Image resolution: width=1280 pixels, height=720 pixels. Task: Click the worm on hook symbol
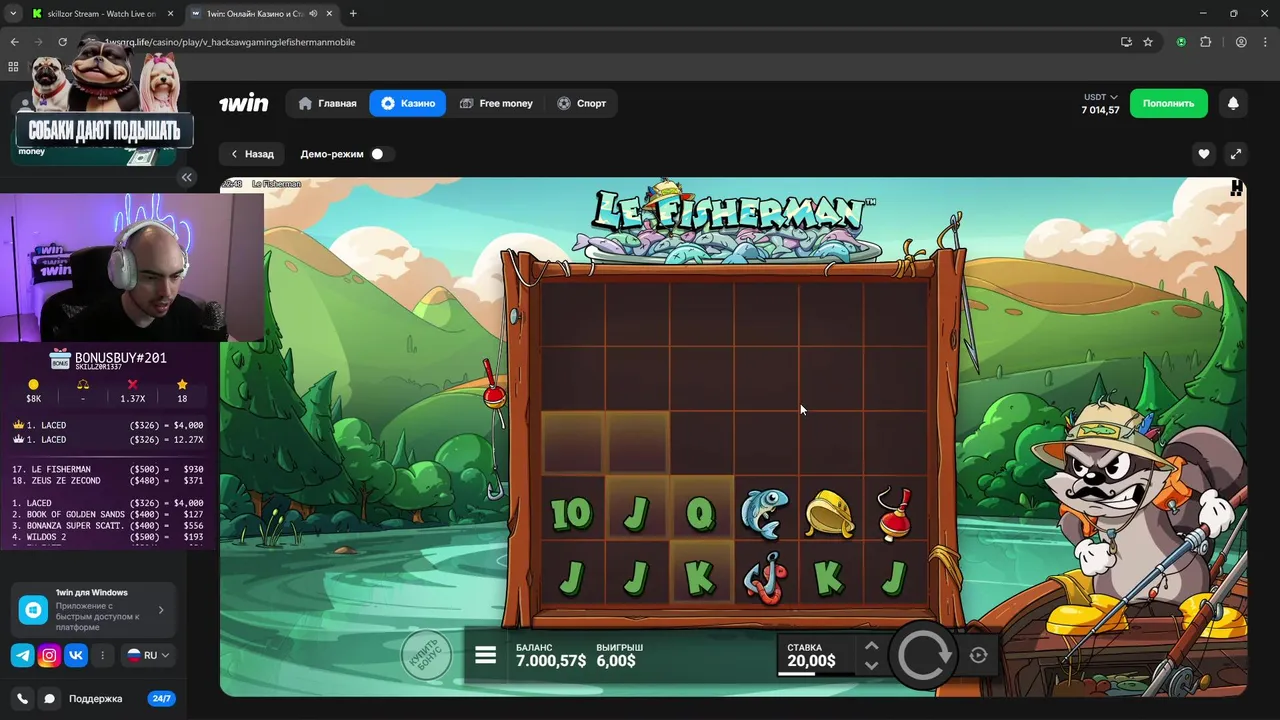pyautogui.click(x=765, y=578)
